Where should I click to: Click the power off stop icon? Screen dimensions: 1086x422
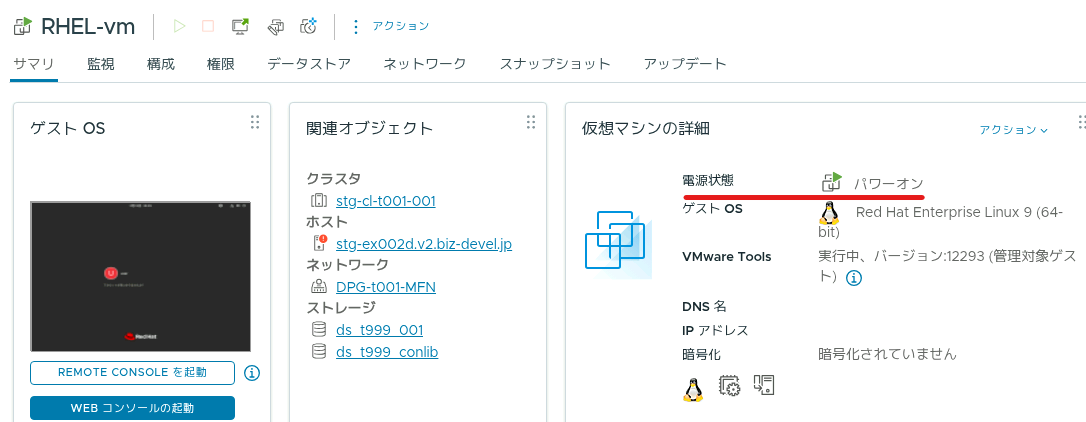(208, 26)
